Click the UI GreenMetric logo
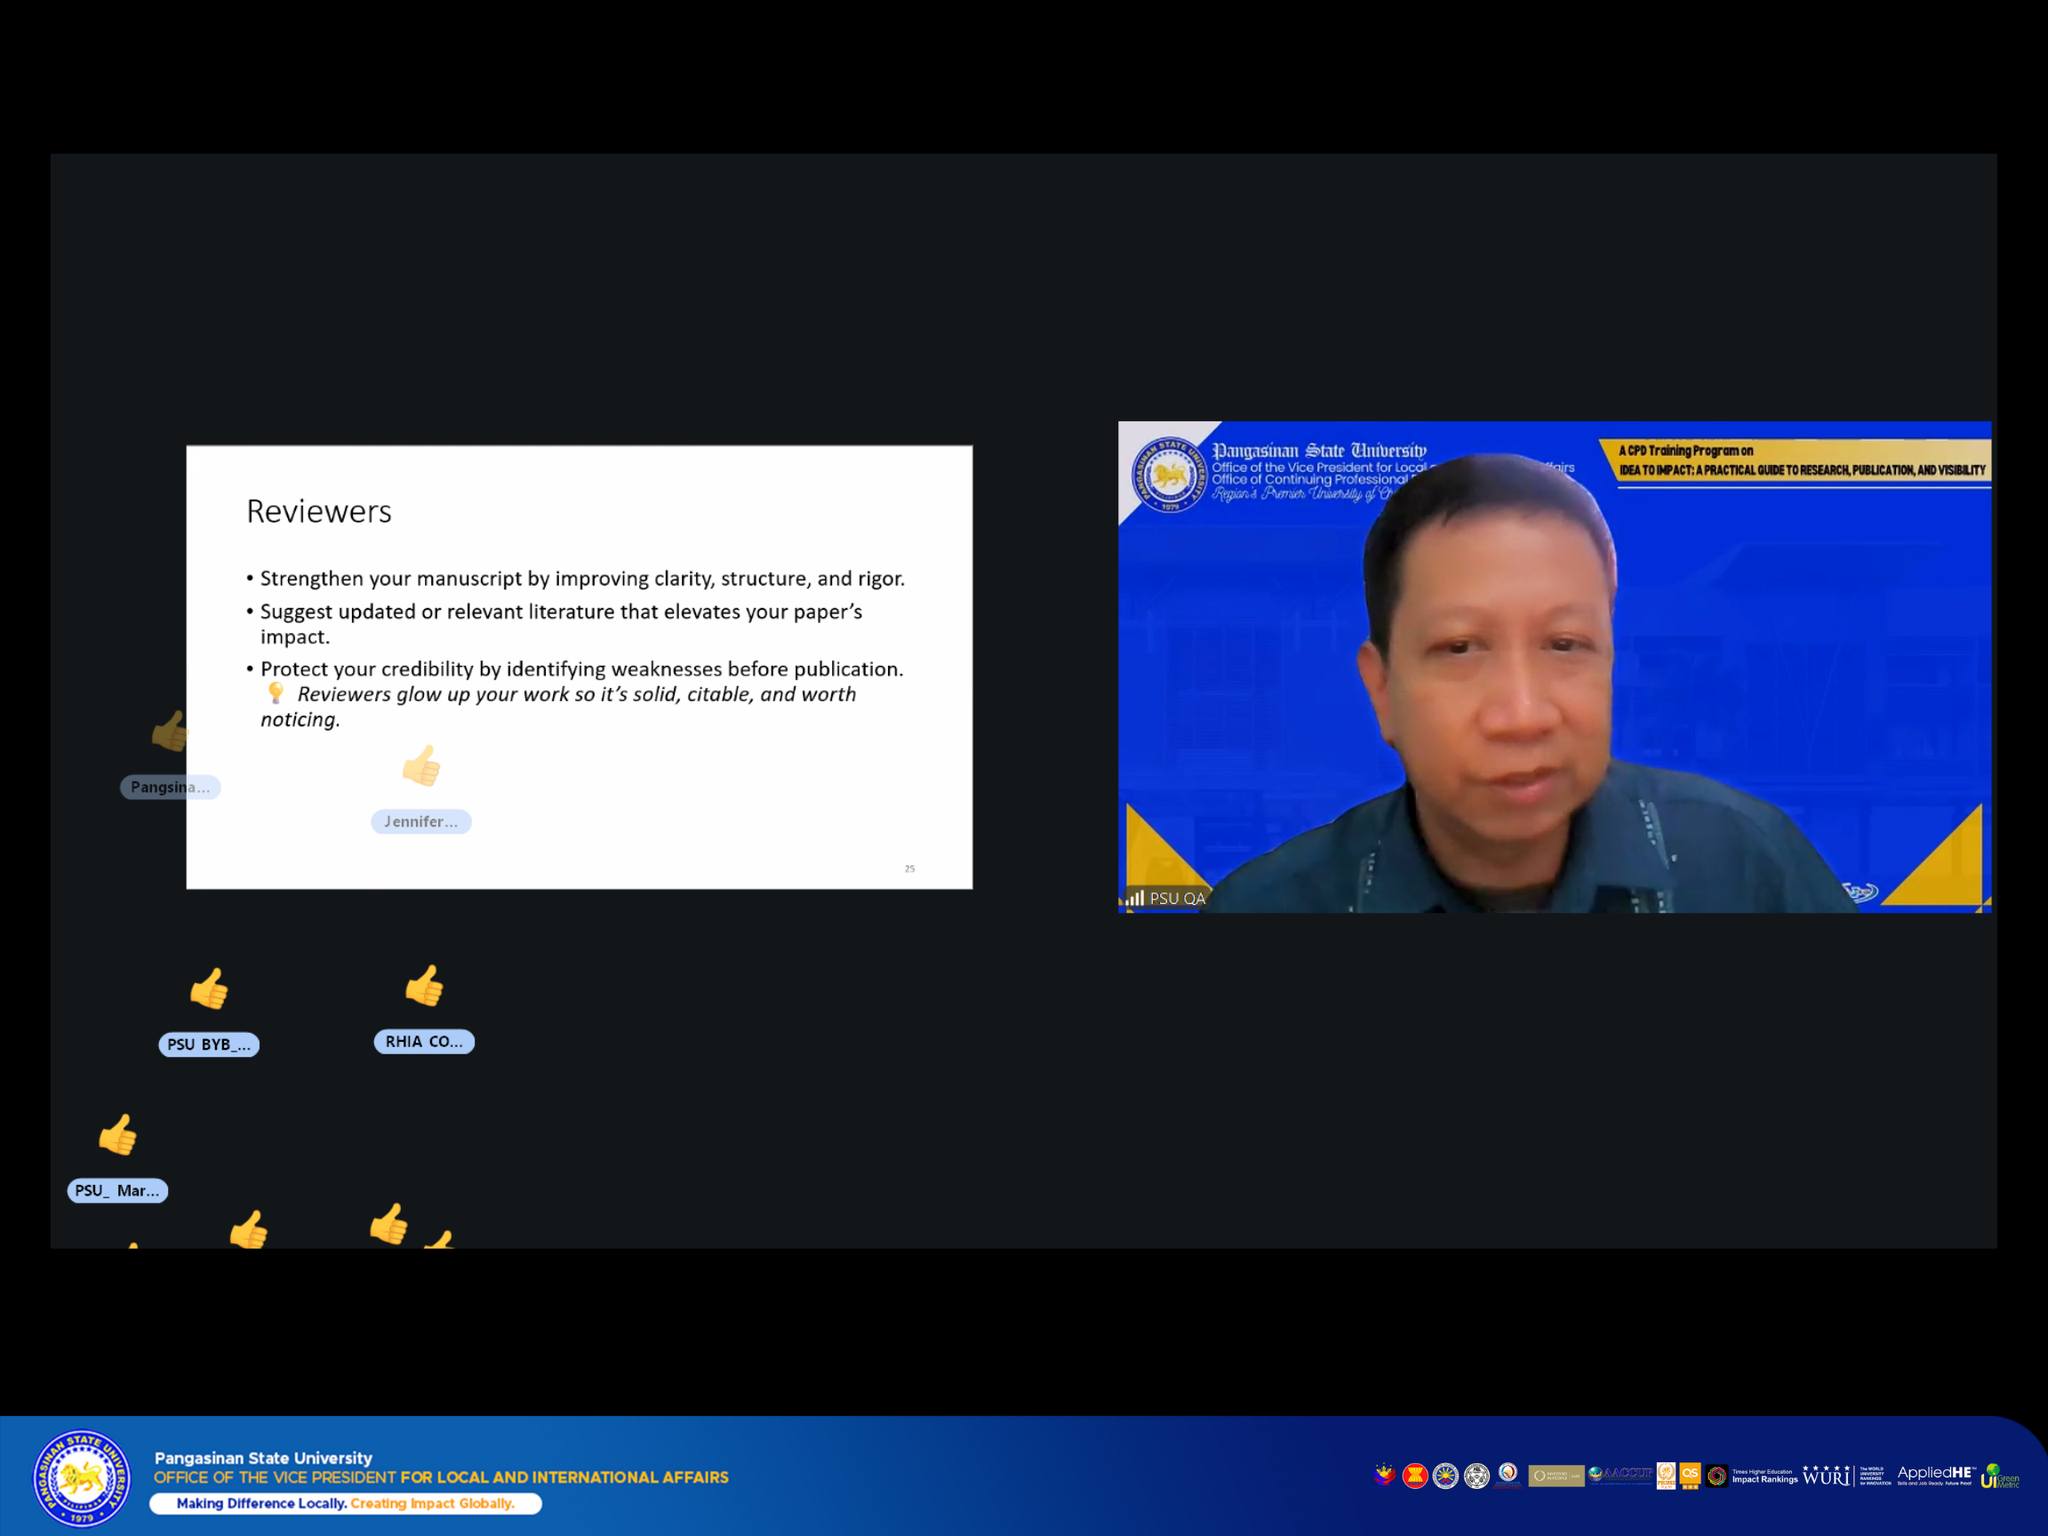 tap(1999, 1476)
